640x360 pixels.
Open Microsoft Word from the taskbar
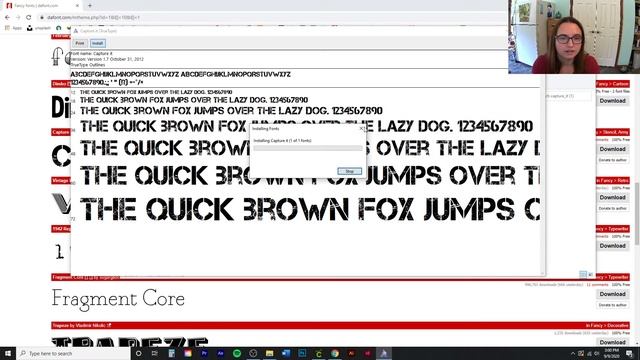[x=286, y=353]
